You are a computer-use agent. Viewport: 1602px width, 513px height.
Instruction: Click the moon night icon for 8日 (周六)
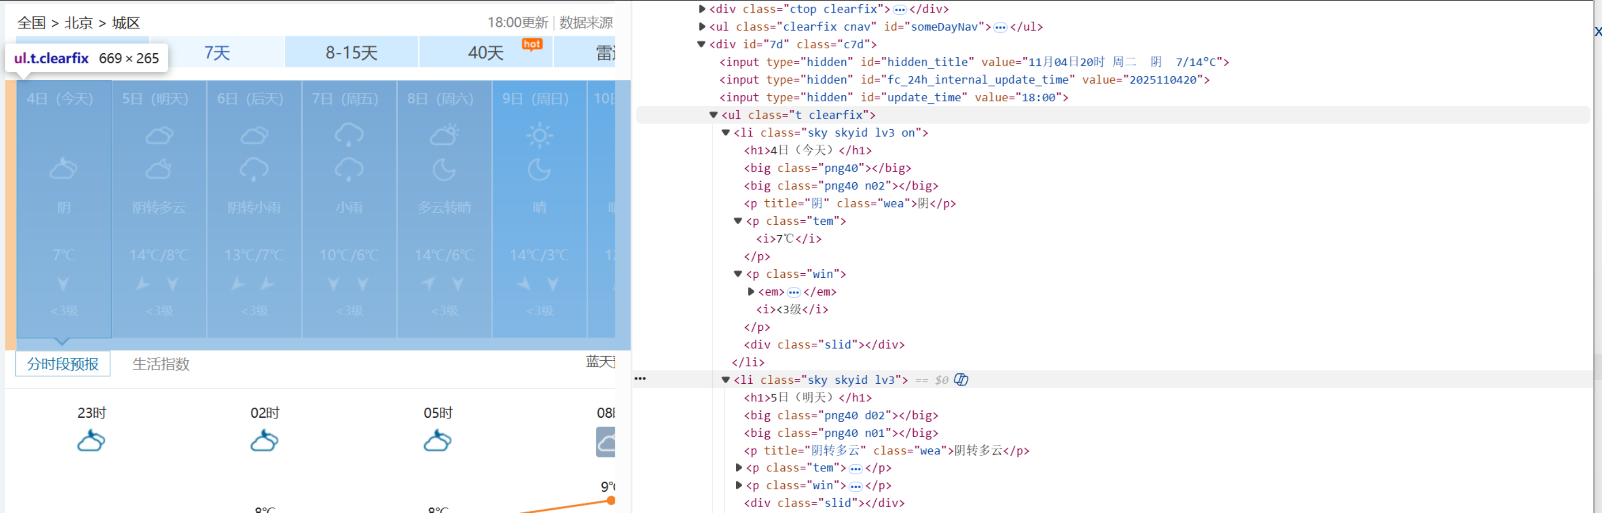(x=444, y=170)
